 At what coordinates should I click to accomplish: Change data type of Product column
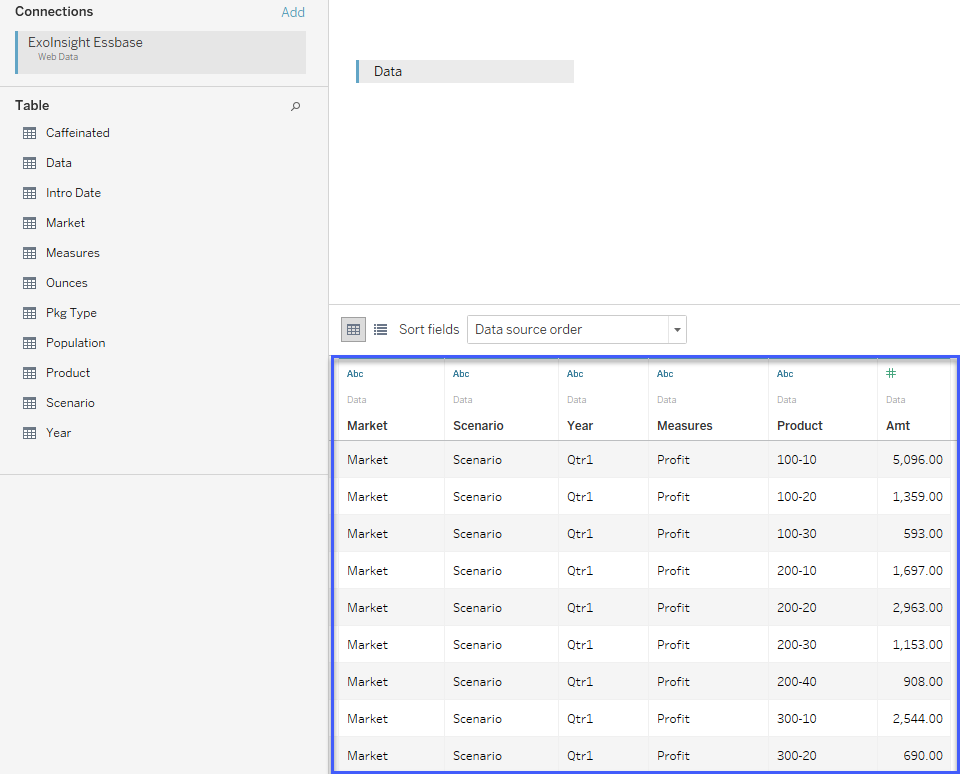click(785, 374)
